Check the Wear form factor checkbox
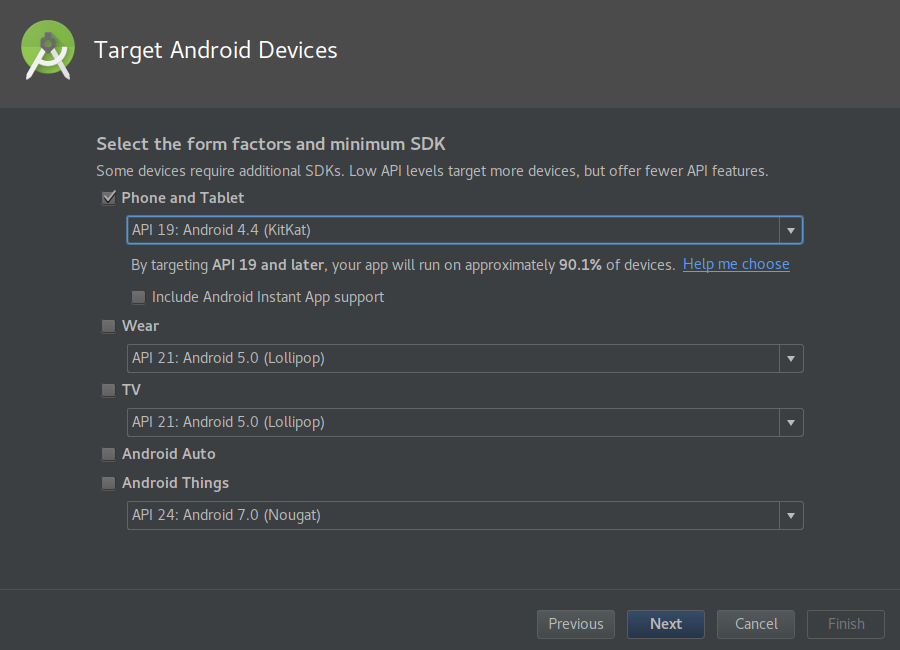Image resolution: width=900 pixels, height=650 pixels. point(108,326)
